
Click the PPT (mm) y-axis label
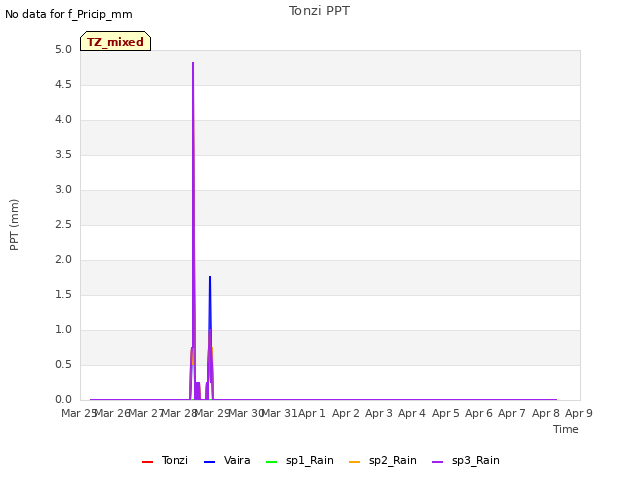pos(14,225)
